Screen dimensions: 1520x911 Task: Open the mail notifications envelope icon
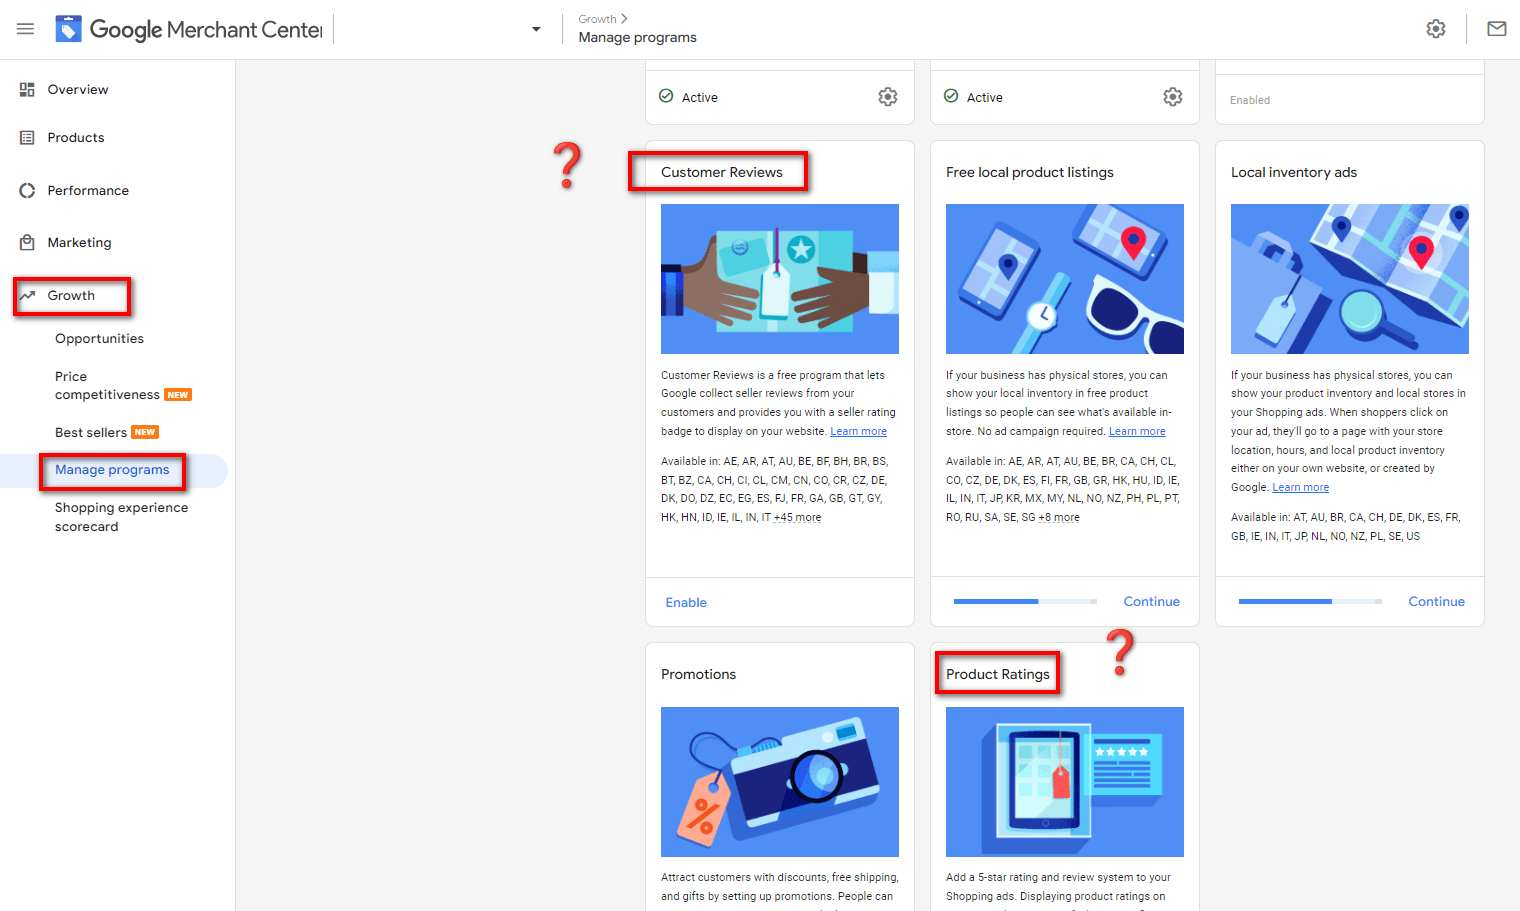pyautogui.click(x=1496, y=29)
